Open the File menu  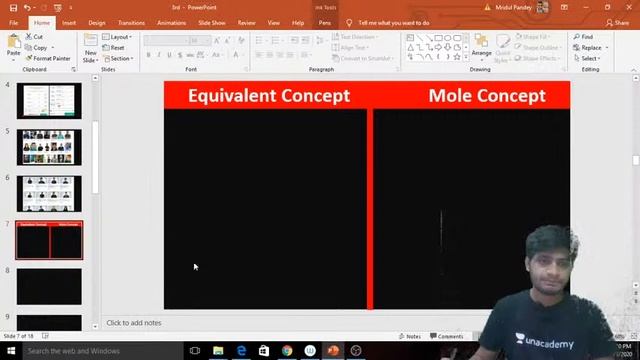pos(13,23)
